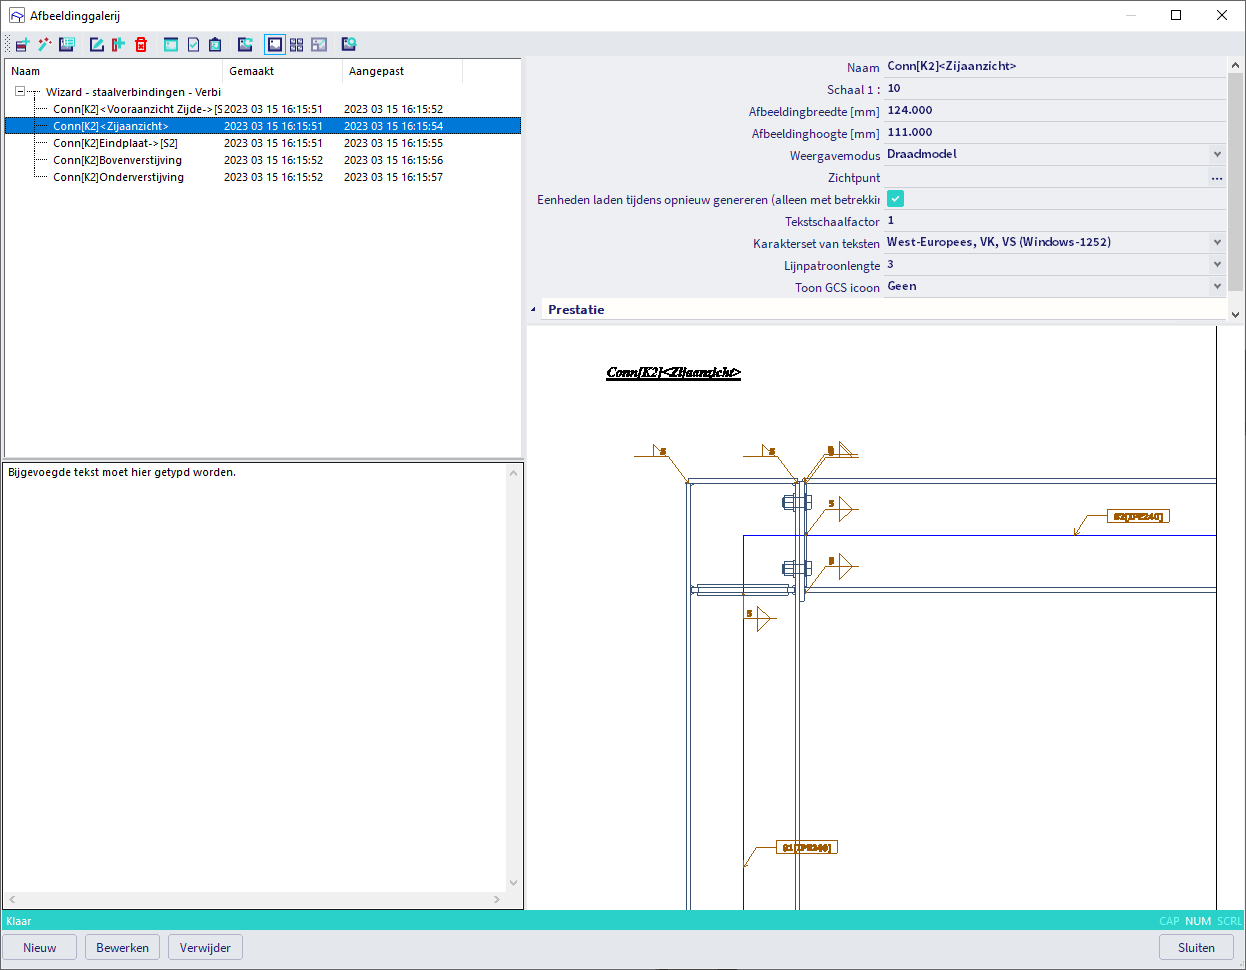Click the text area scroll-up arrow

pyautogui.click(x=514, y=472)
